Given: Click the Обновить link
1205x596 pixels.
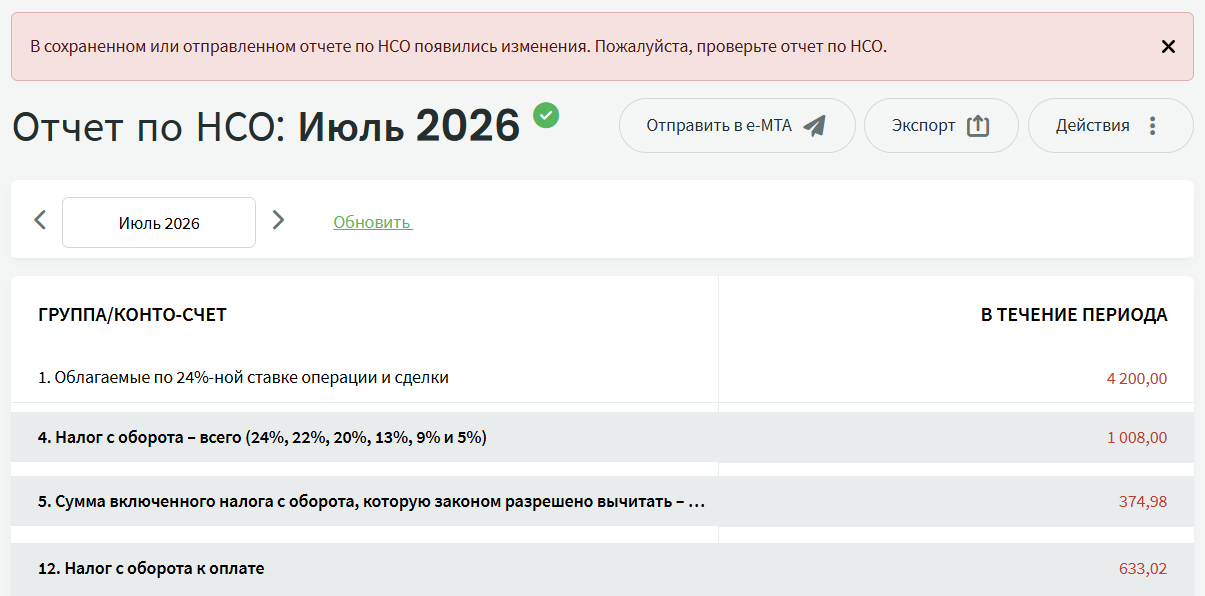Looking at the screenshot, I should (x=372, y=222).
